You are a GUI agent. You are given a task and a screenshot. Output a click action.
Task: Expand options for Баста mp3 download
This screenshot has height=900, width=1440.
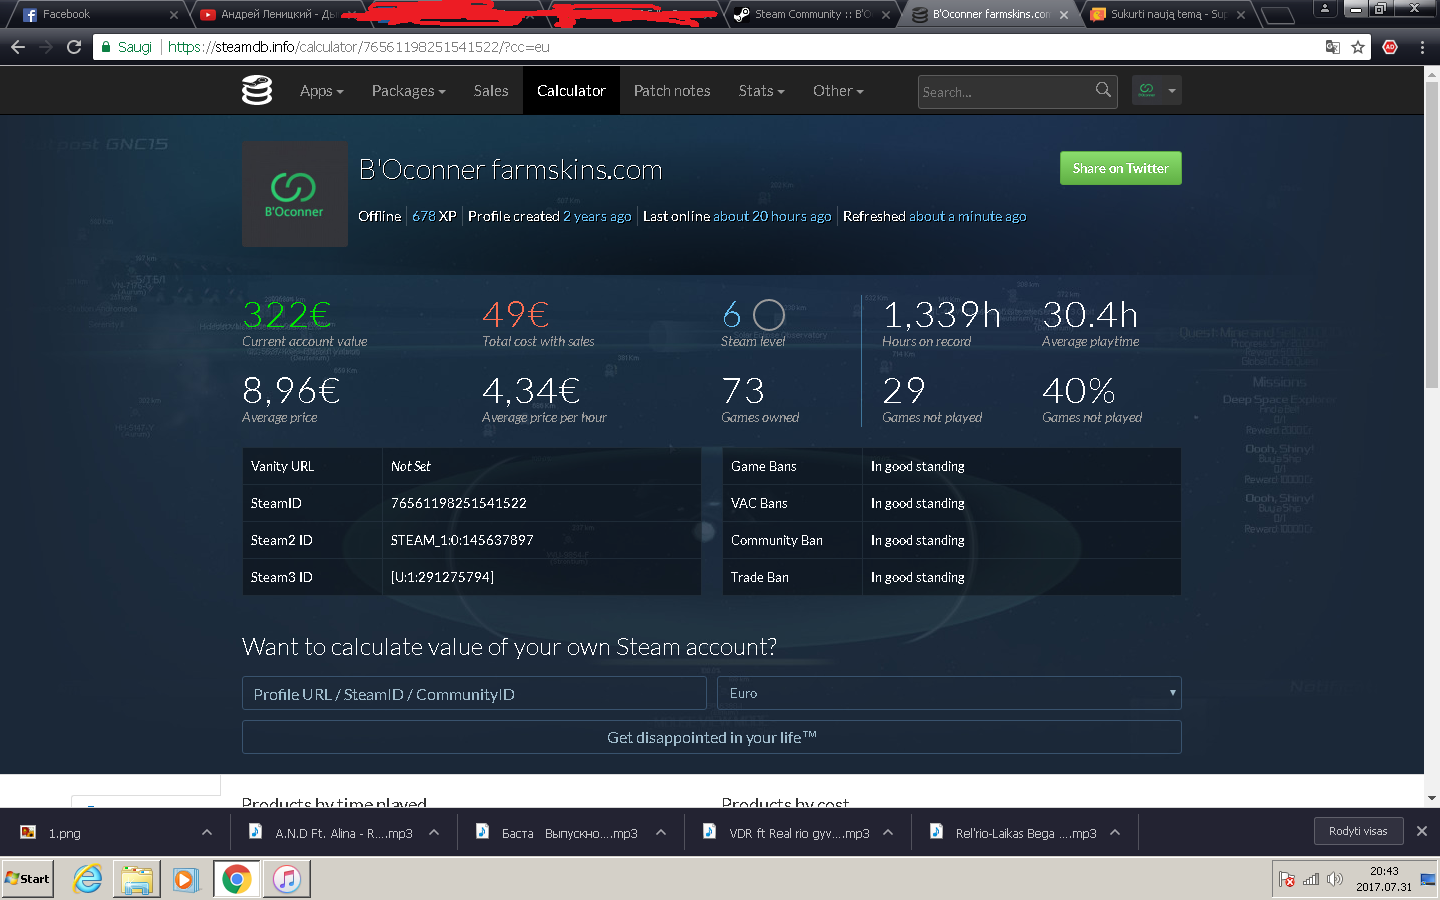(x=661, y=832)
